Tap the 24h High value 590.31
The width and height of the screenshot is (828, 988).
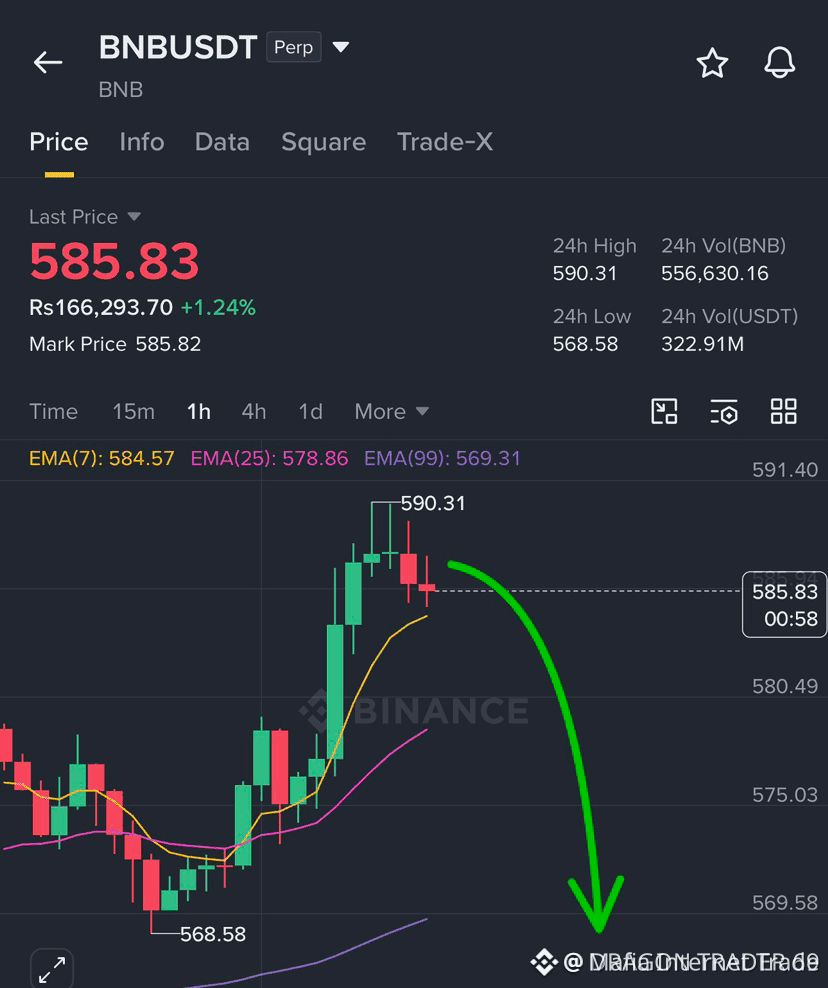click(584, 273)
